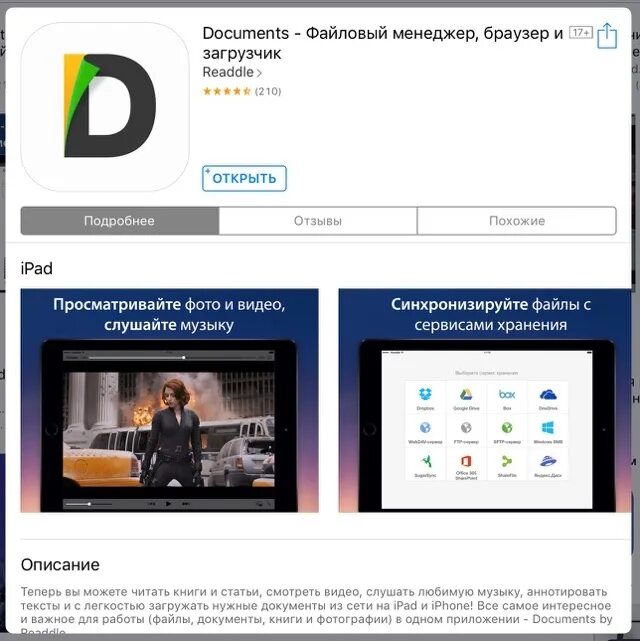The image size is (640, 641).
Task: Click the Box icon in screenshot
Action: coord(507,394)
